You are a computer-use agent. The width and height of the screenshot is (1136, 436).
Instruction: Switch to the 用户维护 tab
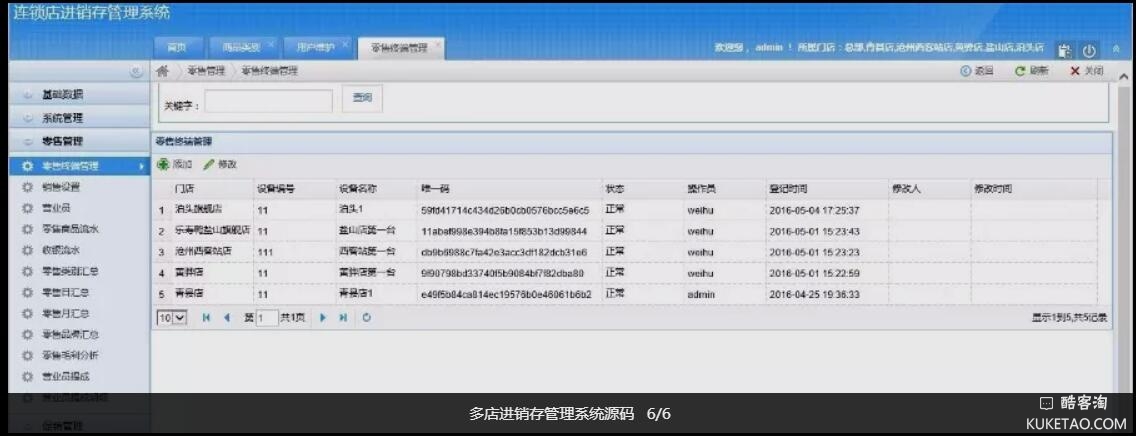coord(316,48)
